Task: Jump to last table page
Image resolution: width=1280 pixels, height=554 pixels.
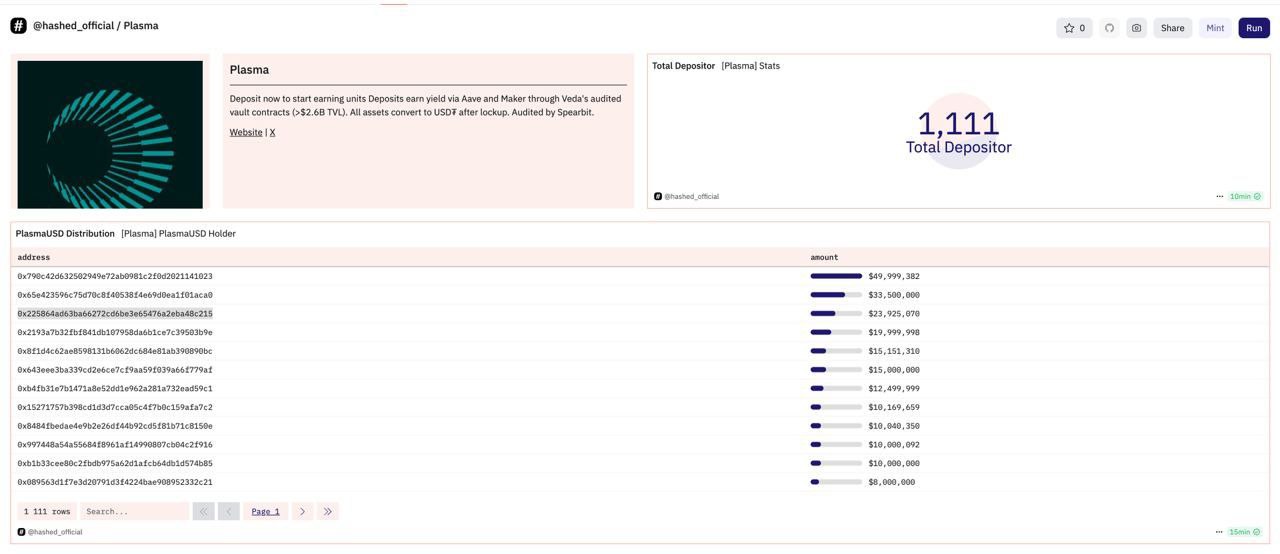Action: (327, 511)
